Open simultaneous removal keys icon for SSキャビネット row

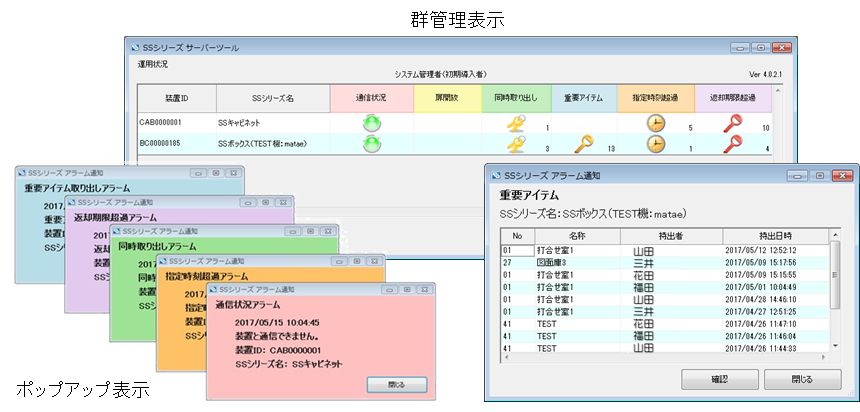[x=516, y=123]
